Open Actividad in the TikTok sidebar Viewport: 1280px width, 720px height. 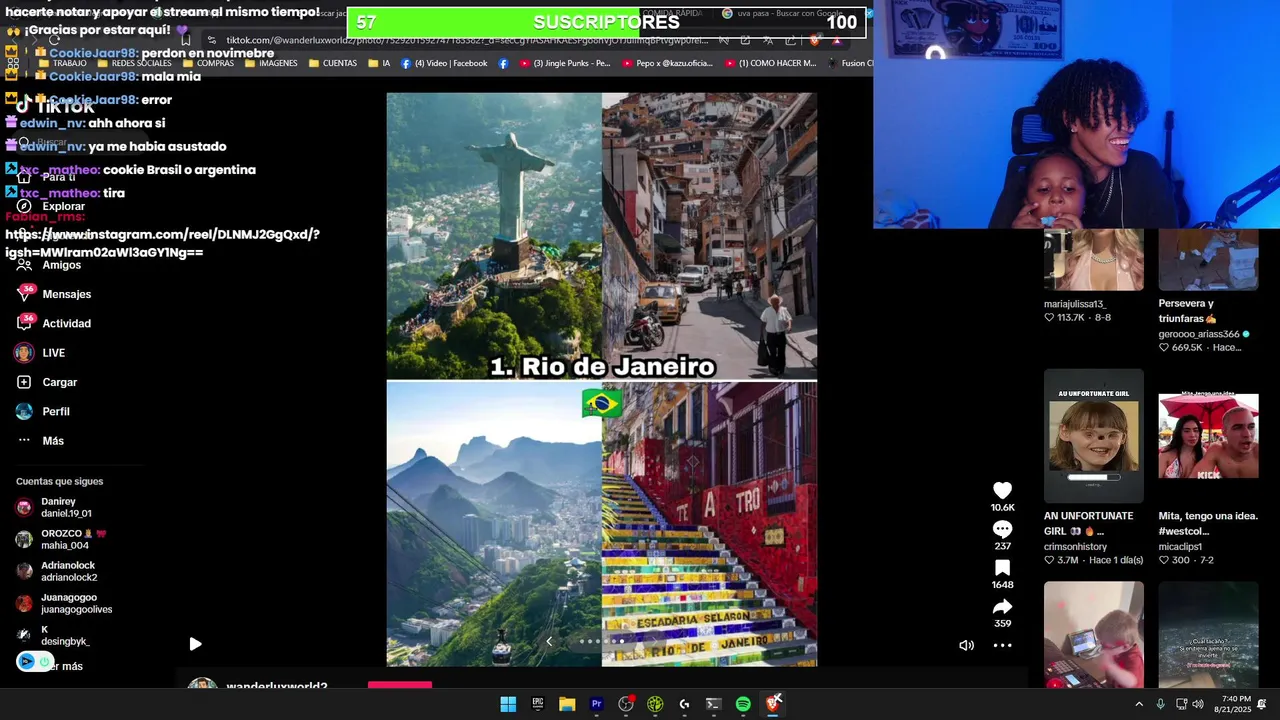tap(66, 323)
